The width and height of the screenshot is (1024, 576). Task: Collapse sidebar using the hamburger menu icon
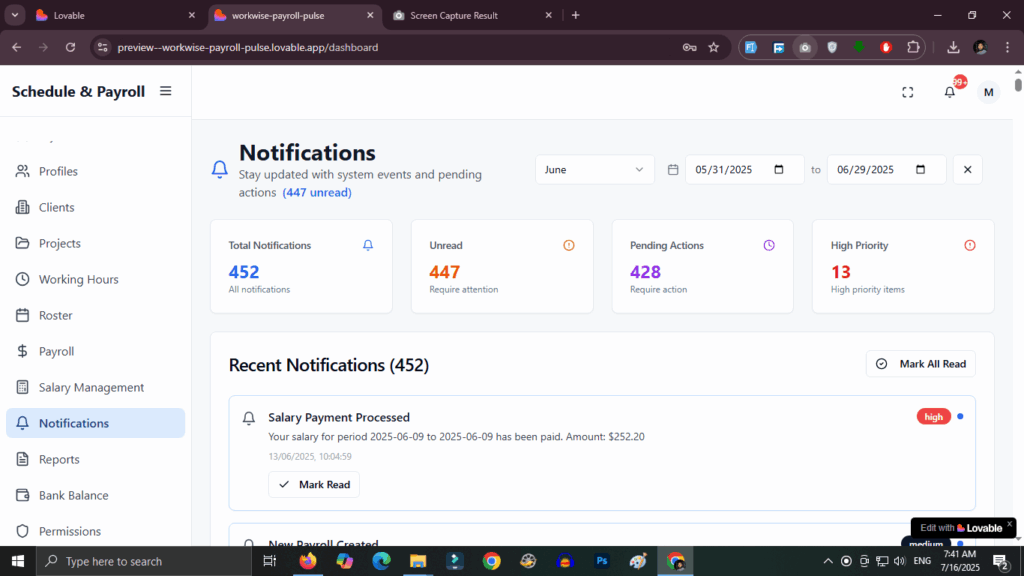[x=166, y=91]
